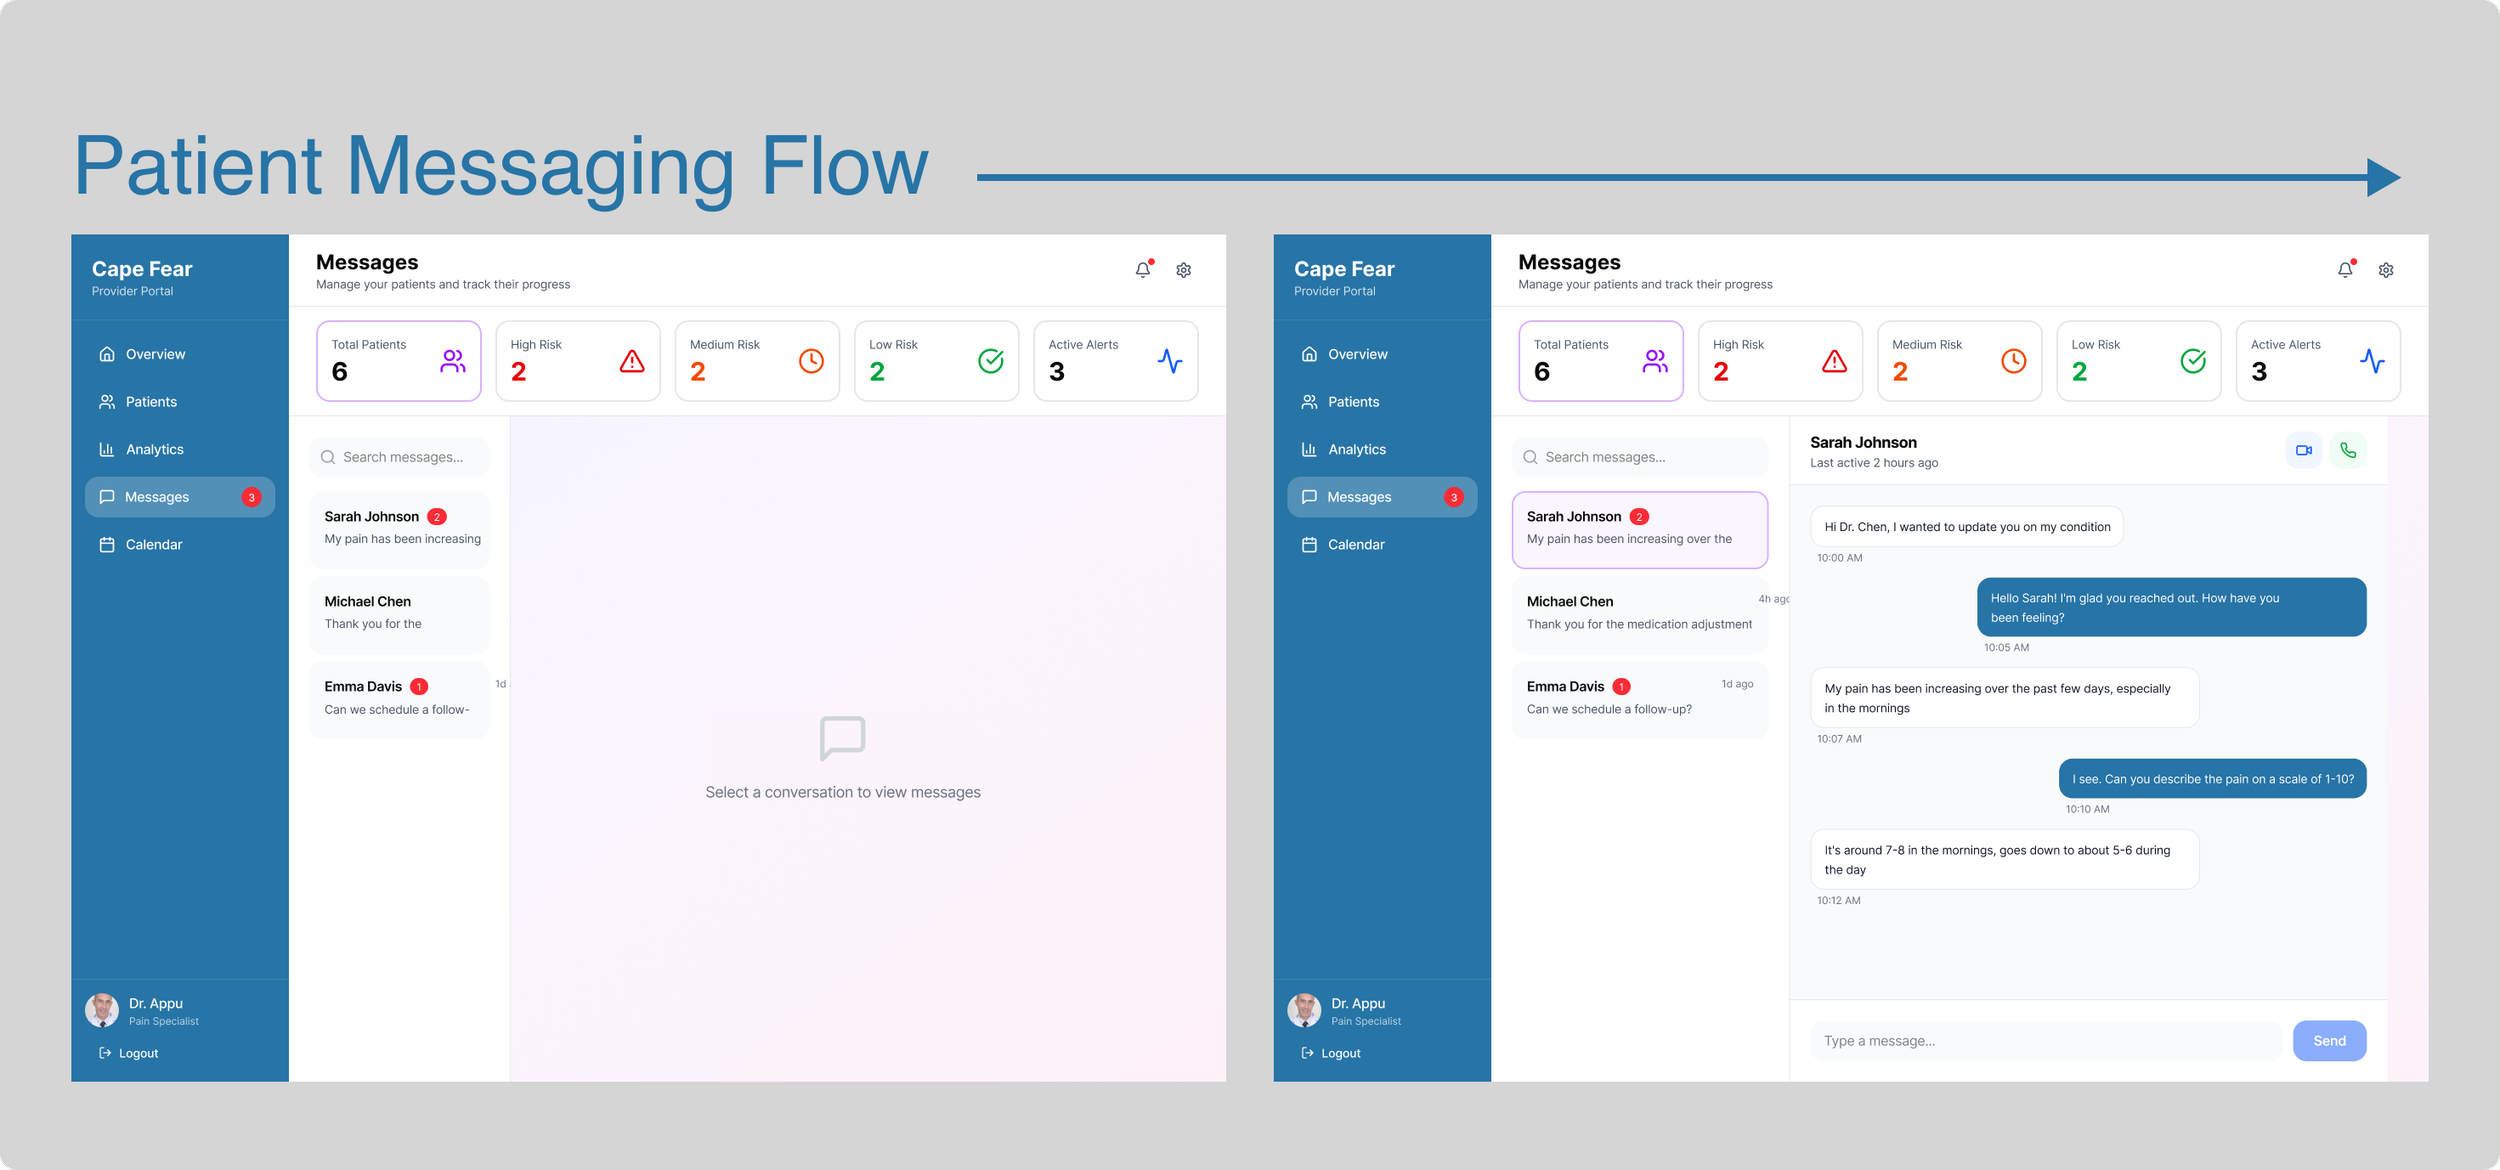The image size is (2500, 1170).
Task: Open settings gear in left screen
Action: pyautogui.click(x=1183, y=270)
